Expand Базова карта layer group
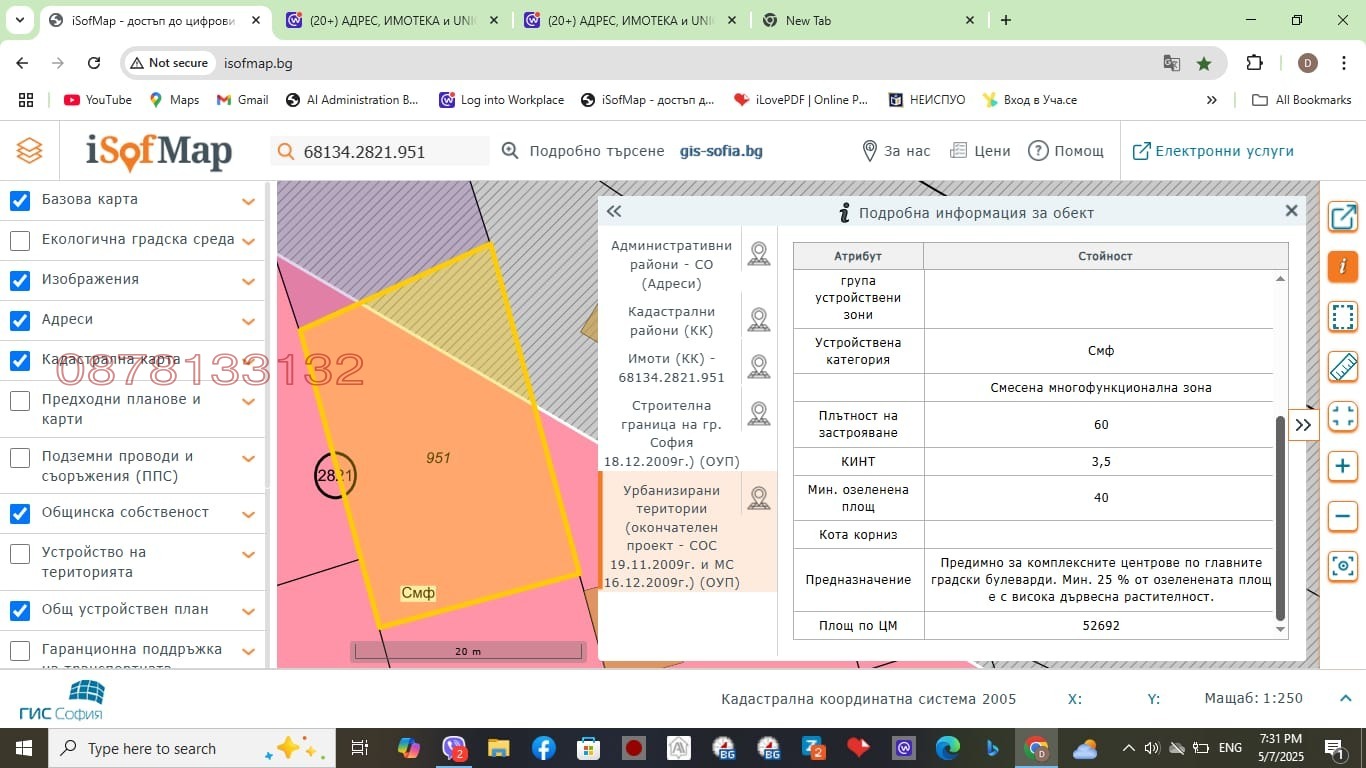The width and height of the screenshot is (1366, 768). pyautogui.click(x=249, y=202)
